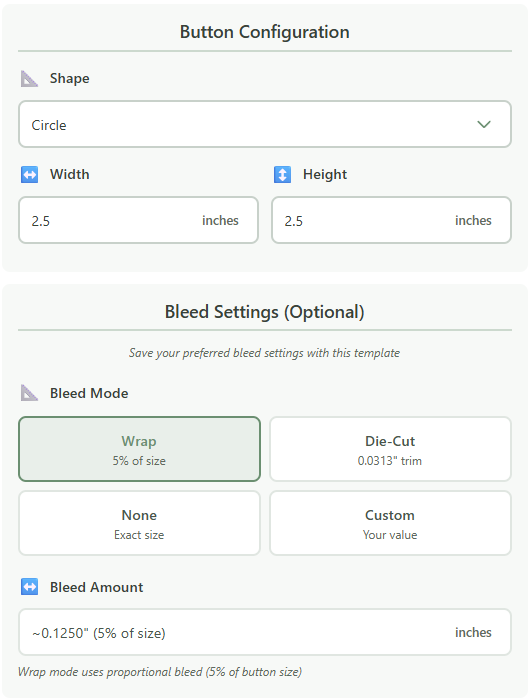Image resolution: width=529 pixels, height=699 pixels.
Task: Click the Bleed Settings (Optional) heading
Action: point(265,312)
